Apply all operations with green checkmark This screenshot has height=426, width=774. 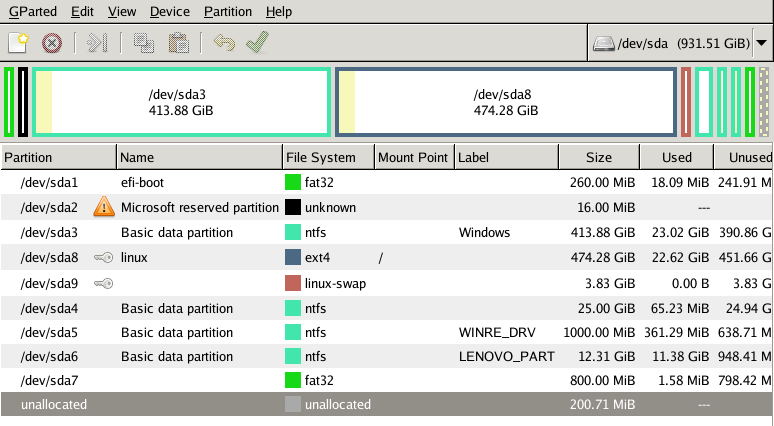[x=257, y=43]
